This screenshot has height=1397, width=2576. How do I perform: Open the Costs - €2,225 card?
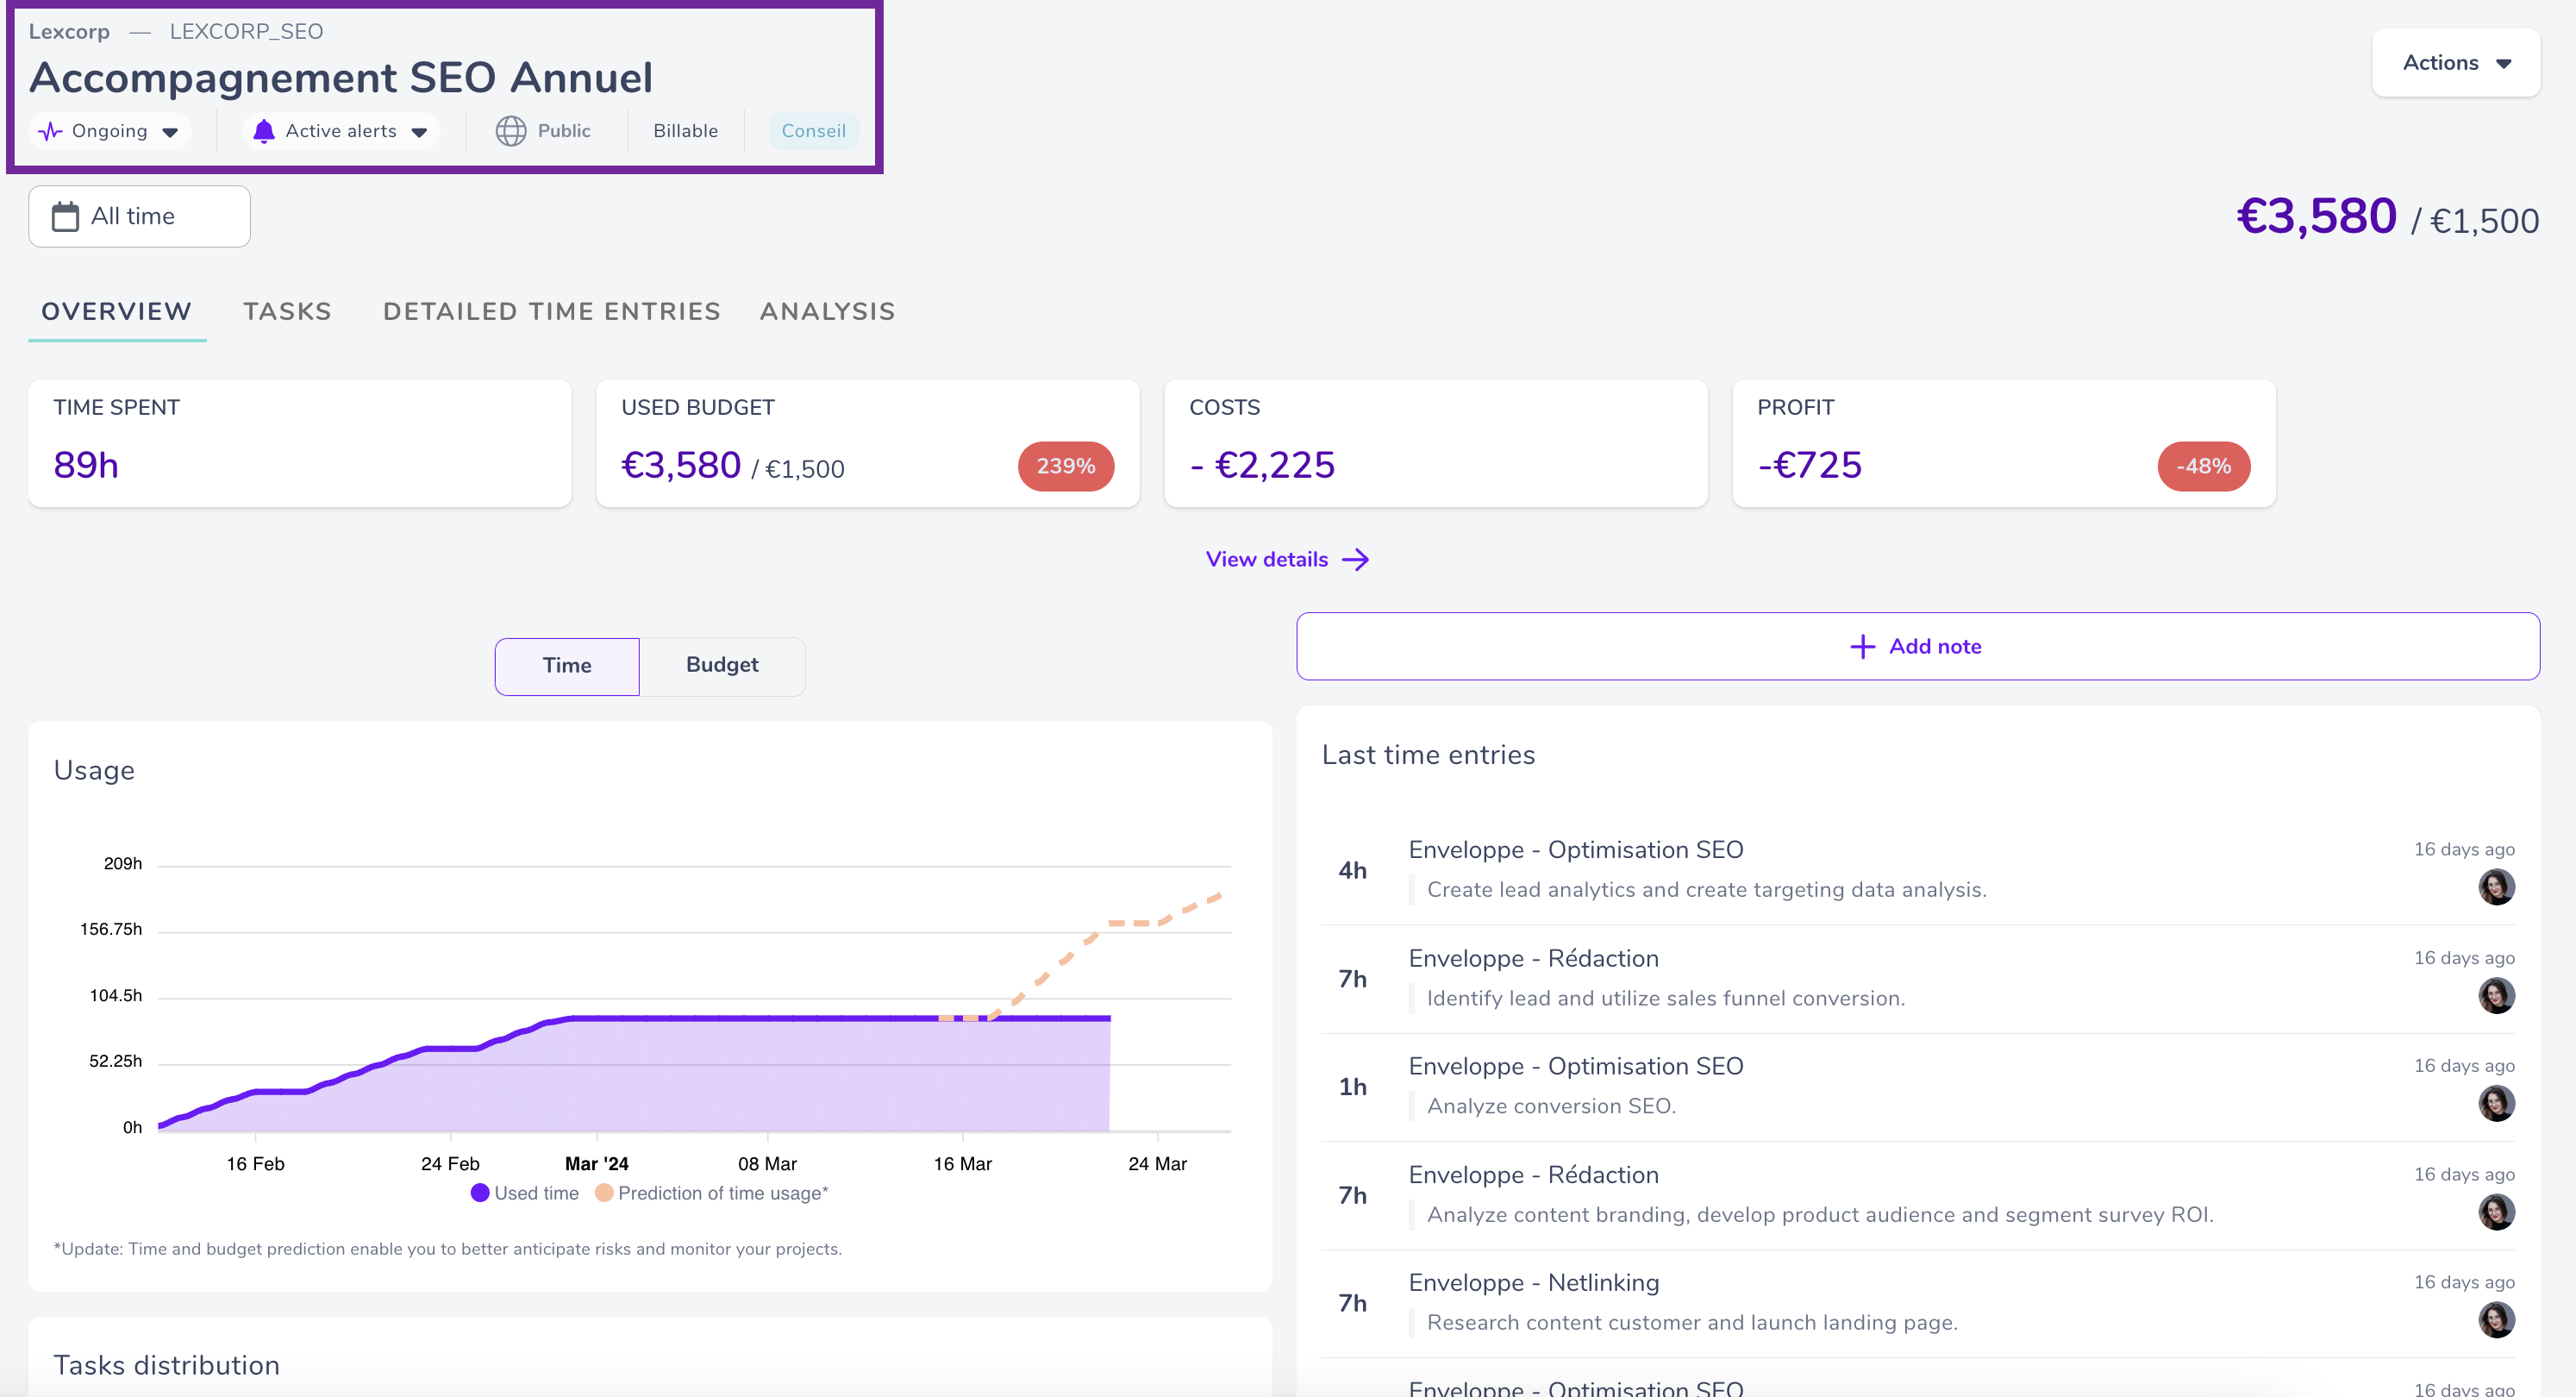(x=1435, y=443)
